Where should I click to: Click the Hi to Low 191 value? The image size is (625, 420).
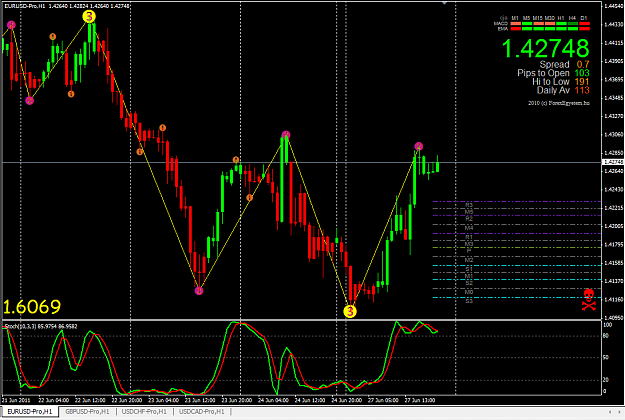(582, 82)
